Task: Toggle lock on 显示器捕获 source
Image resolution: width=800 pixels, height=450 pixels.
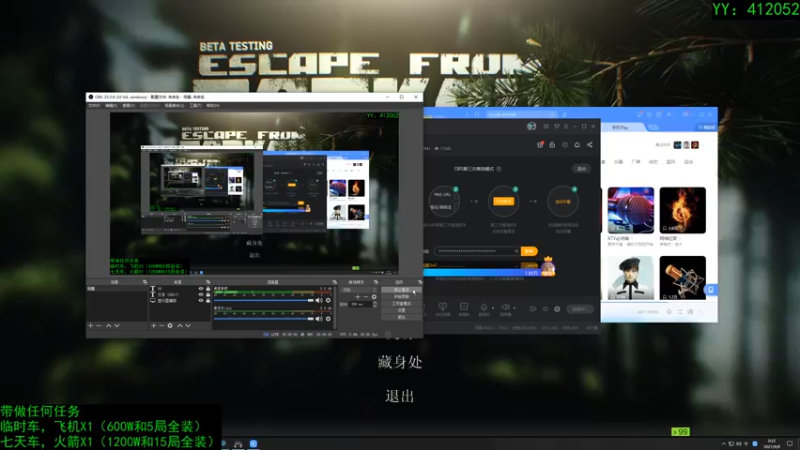Action: coord(208,301)
